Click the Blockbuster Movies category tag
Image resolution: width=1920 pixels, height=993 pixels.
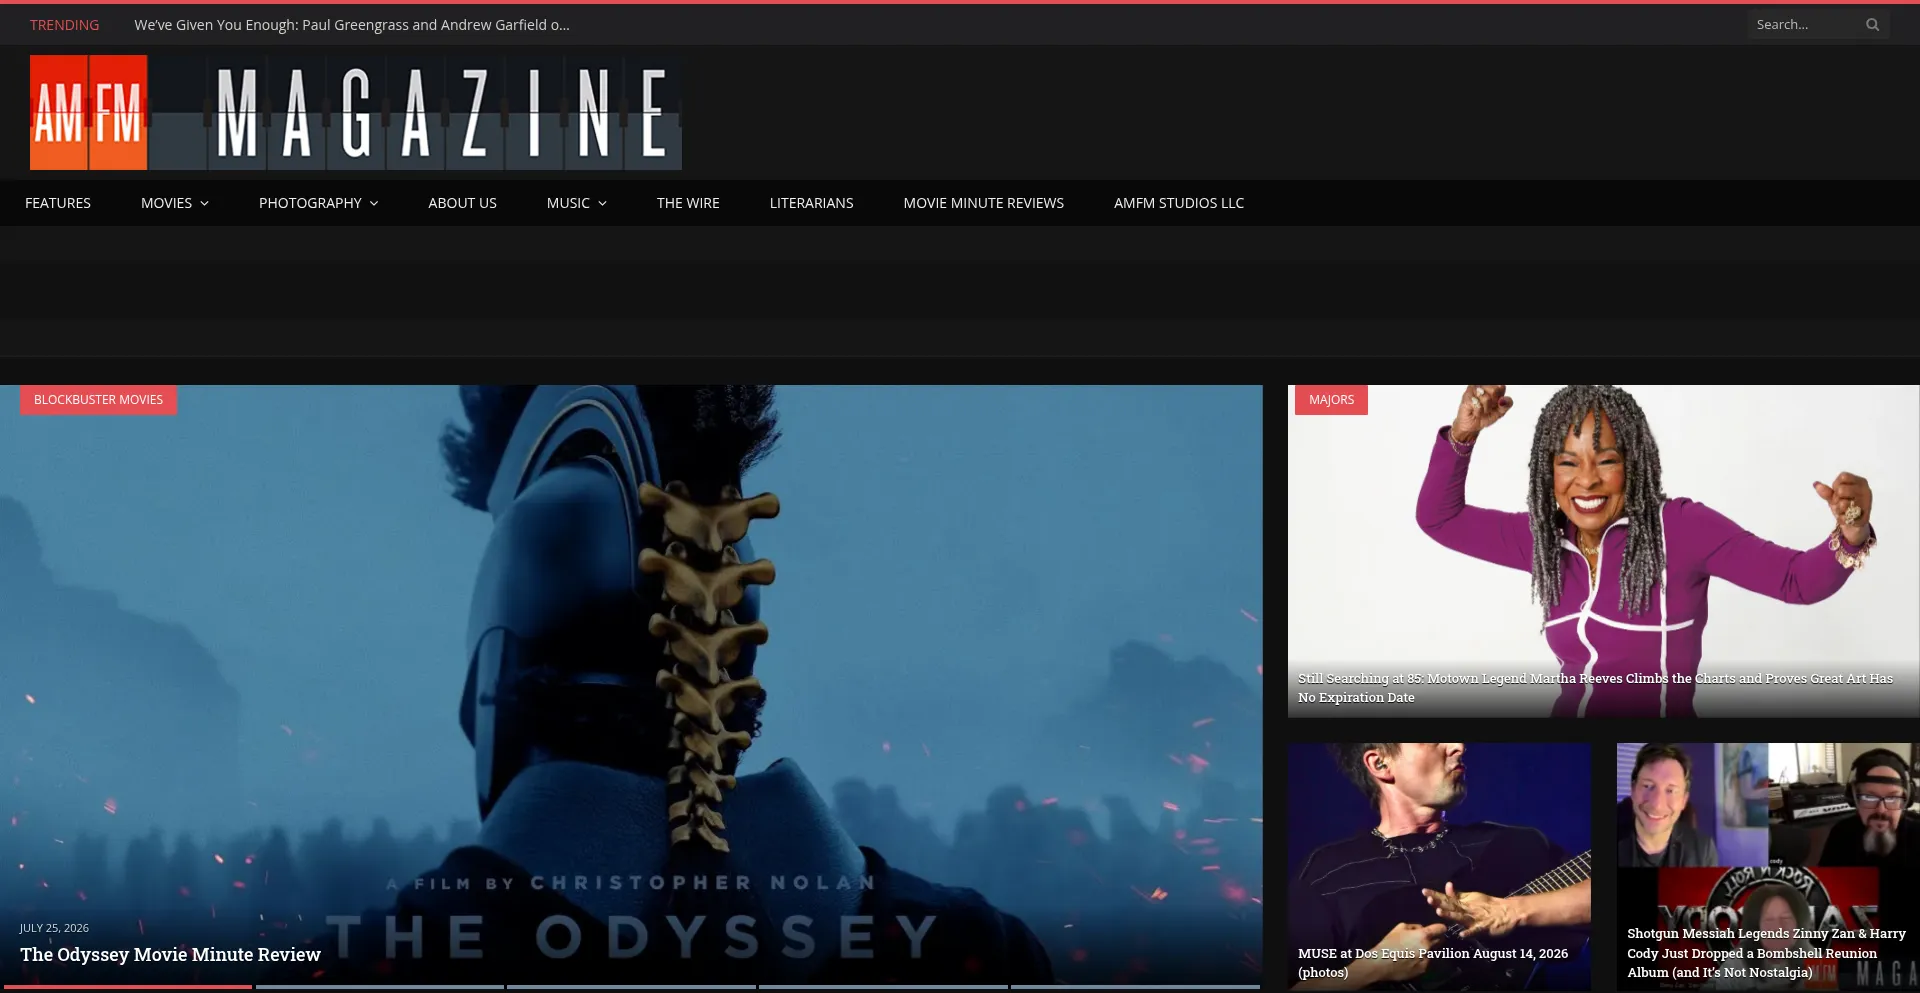(98, 400)
